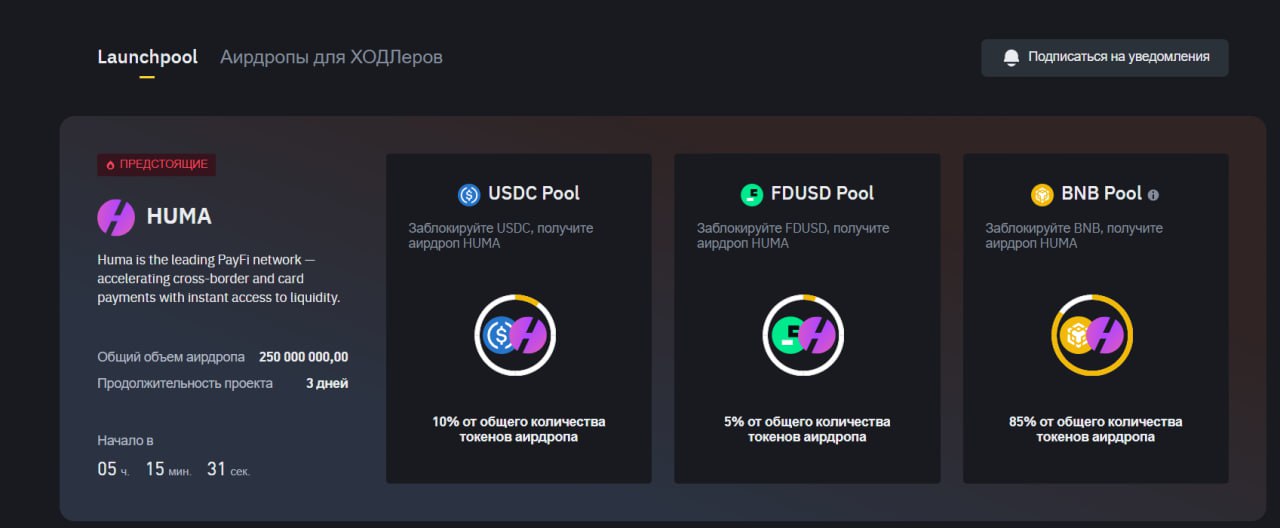1280x528 pixels.
Task: Switch to the Launchpool tab
Action: [147, 57]
